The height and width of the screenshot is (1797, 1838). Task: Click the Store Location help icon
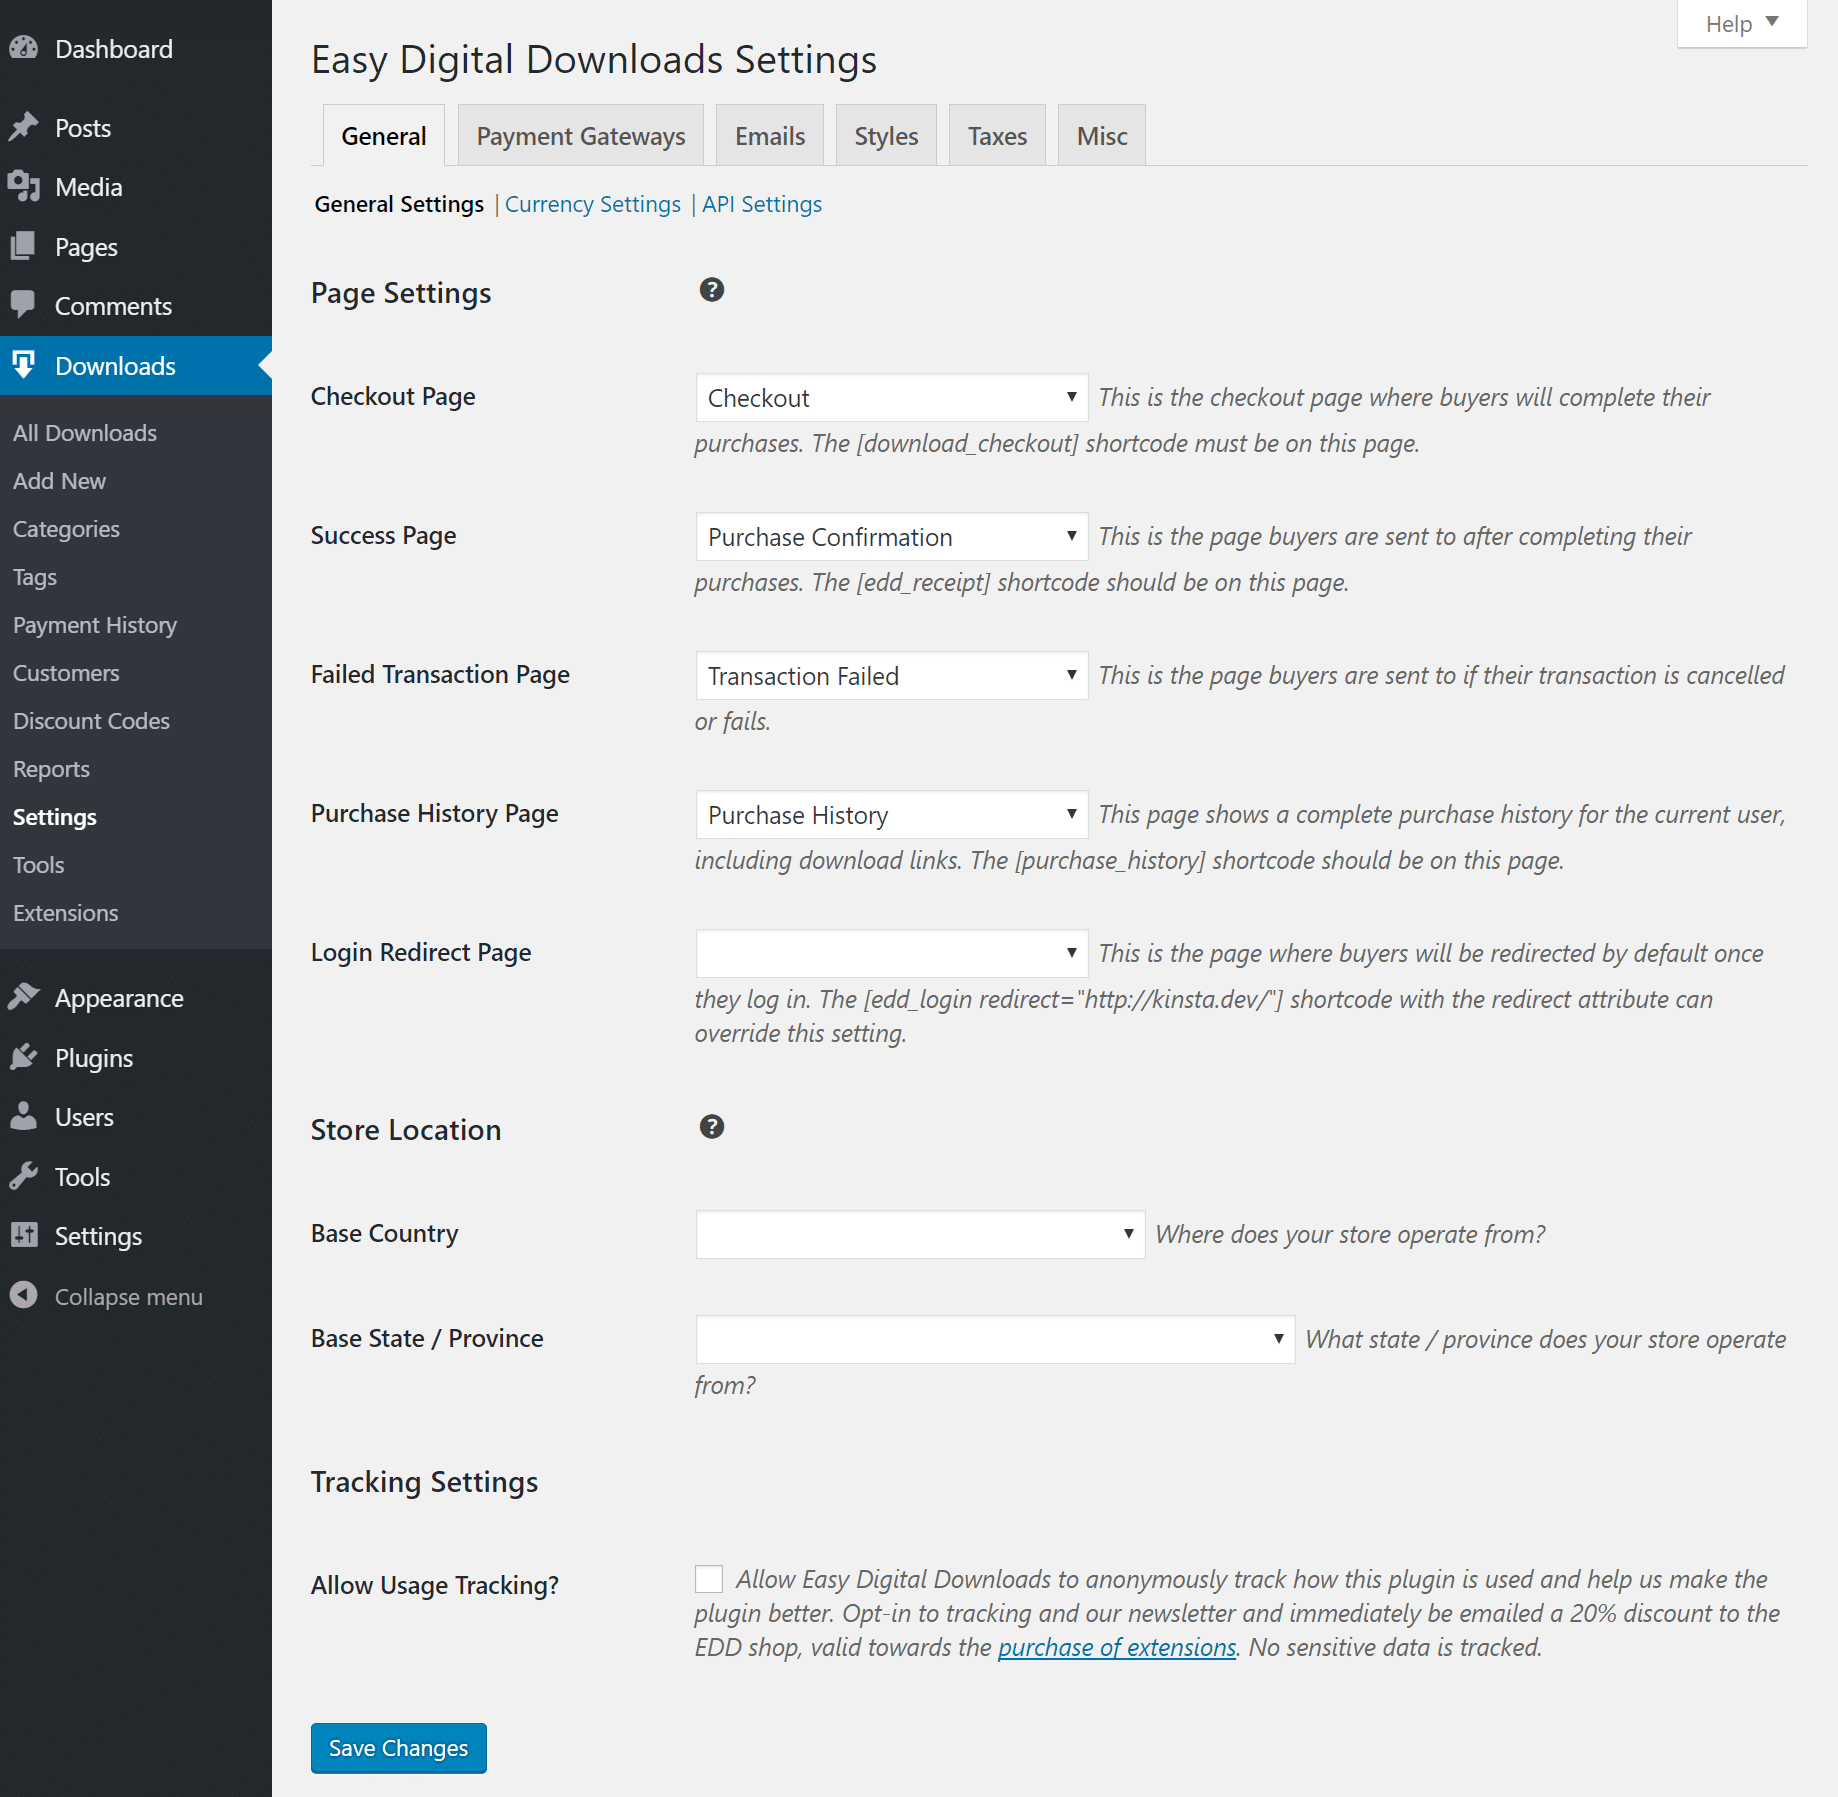[x=712, y=1127]
